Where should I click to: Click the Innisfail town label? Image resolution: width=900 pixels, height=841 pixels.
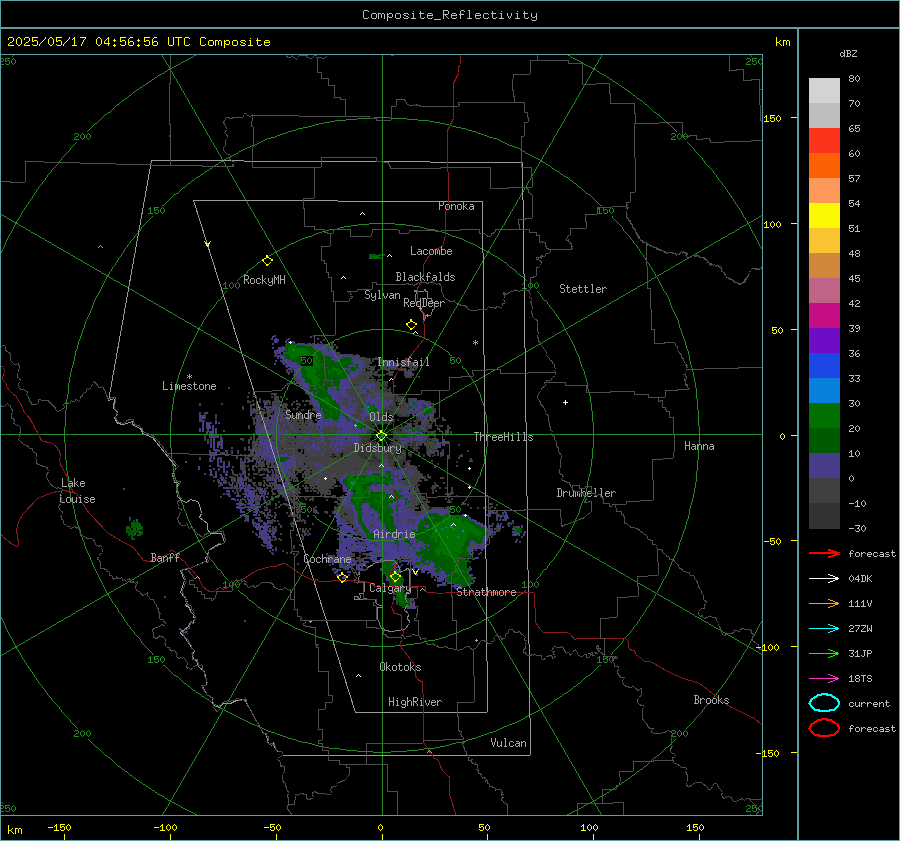click(x=403, y=362)
